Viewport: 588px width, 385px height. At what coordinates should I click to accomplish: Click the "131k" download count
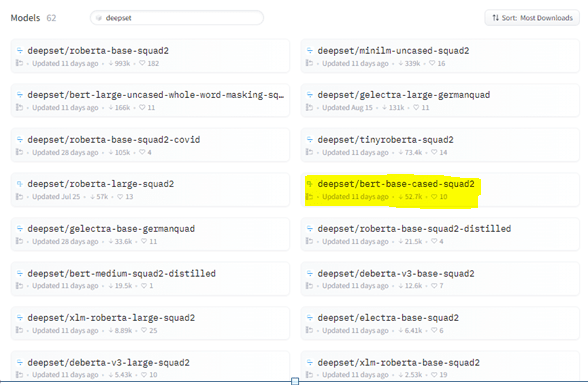(396, 108)
